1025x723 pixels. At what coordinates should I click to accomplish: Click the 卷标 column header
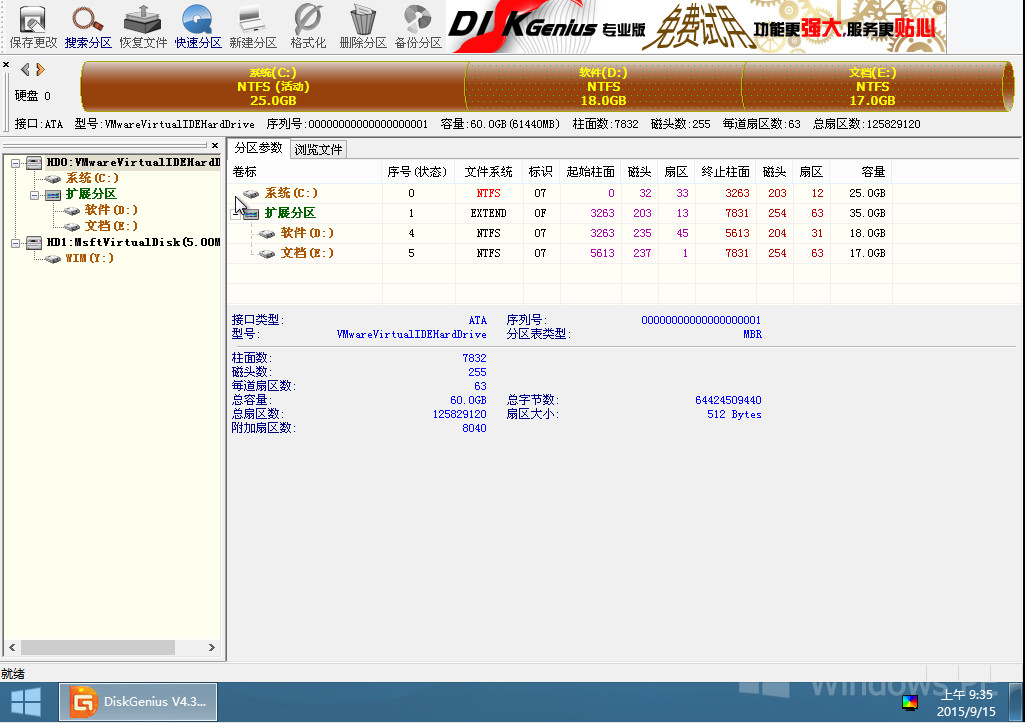pos(305,172)
